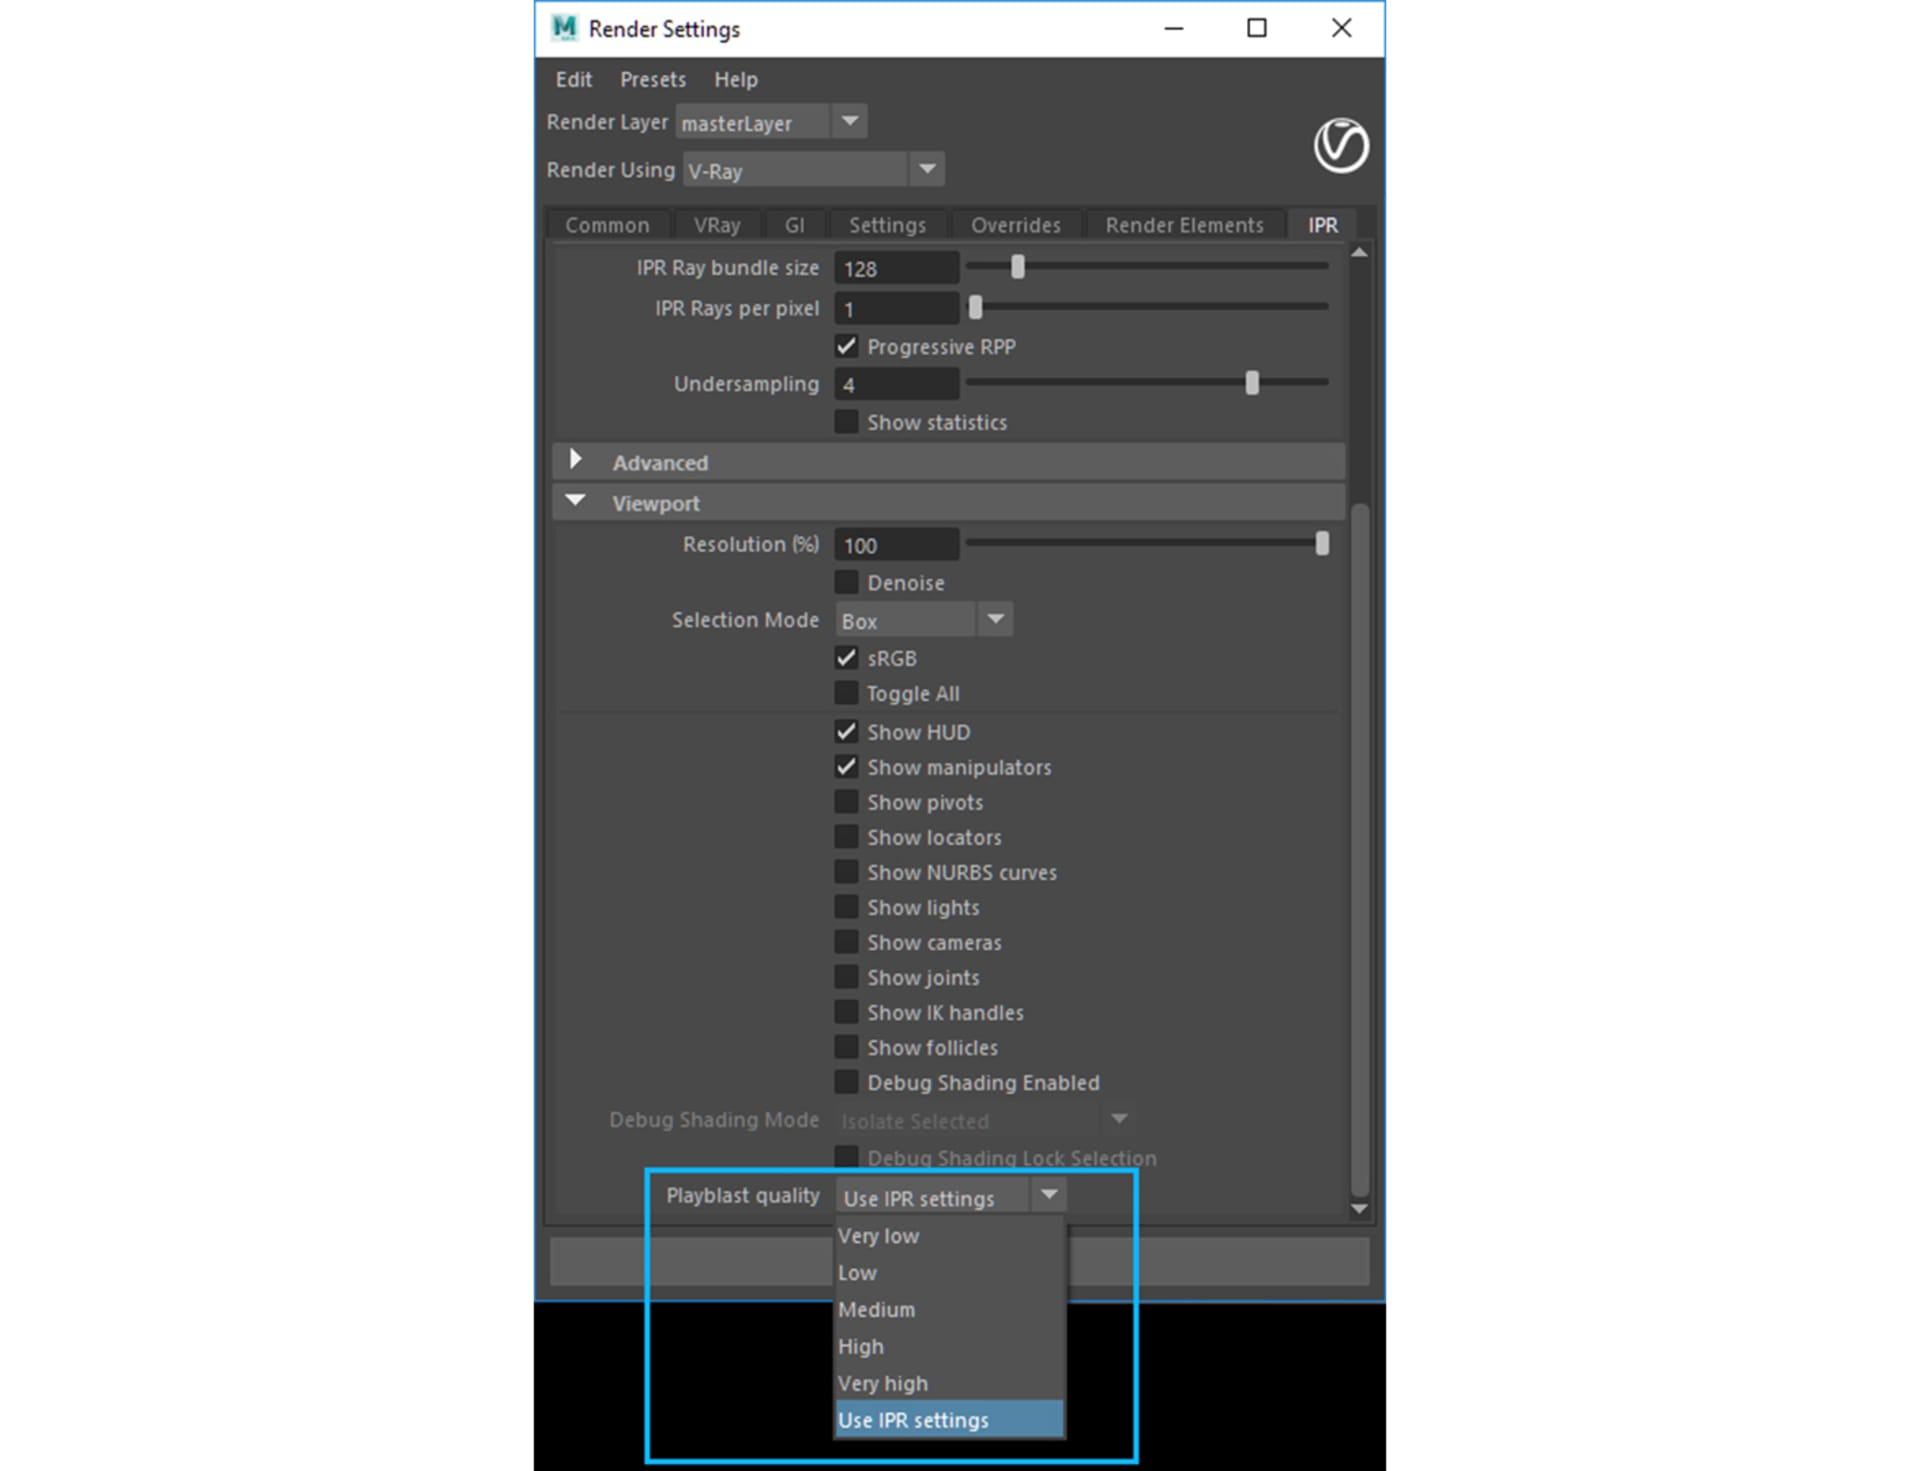Screen dimensions: 1920x1471
Task: Switch to the Settings tab
Action: coord(887,225)
